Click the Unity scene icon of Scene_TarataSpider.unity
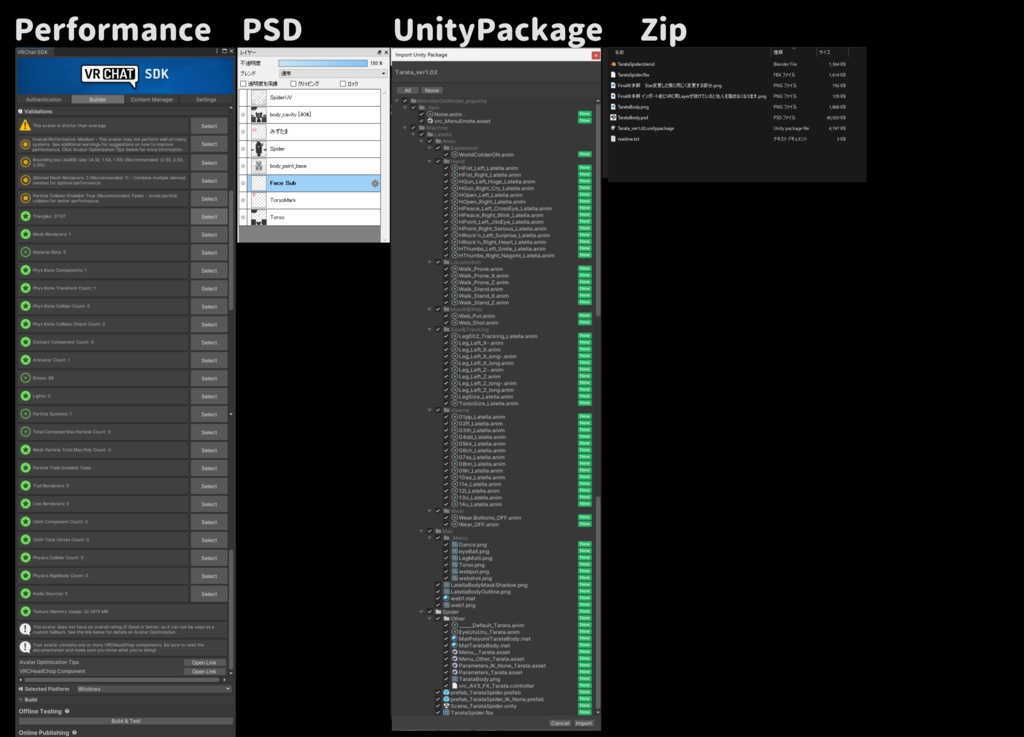 (x=446, y=706)
